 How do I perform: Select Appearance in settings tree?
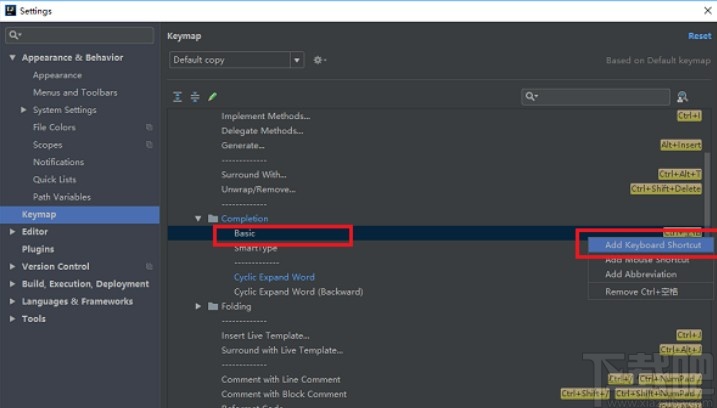(x=57, y=75)
